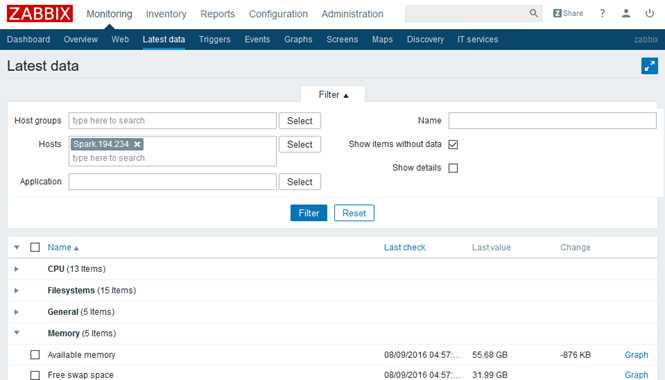This screenshot has height=380, width=665.
Task: Switch to the Web tab
Action: pyautogui.click(x=120, y=39)
